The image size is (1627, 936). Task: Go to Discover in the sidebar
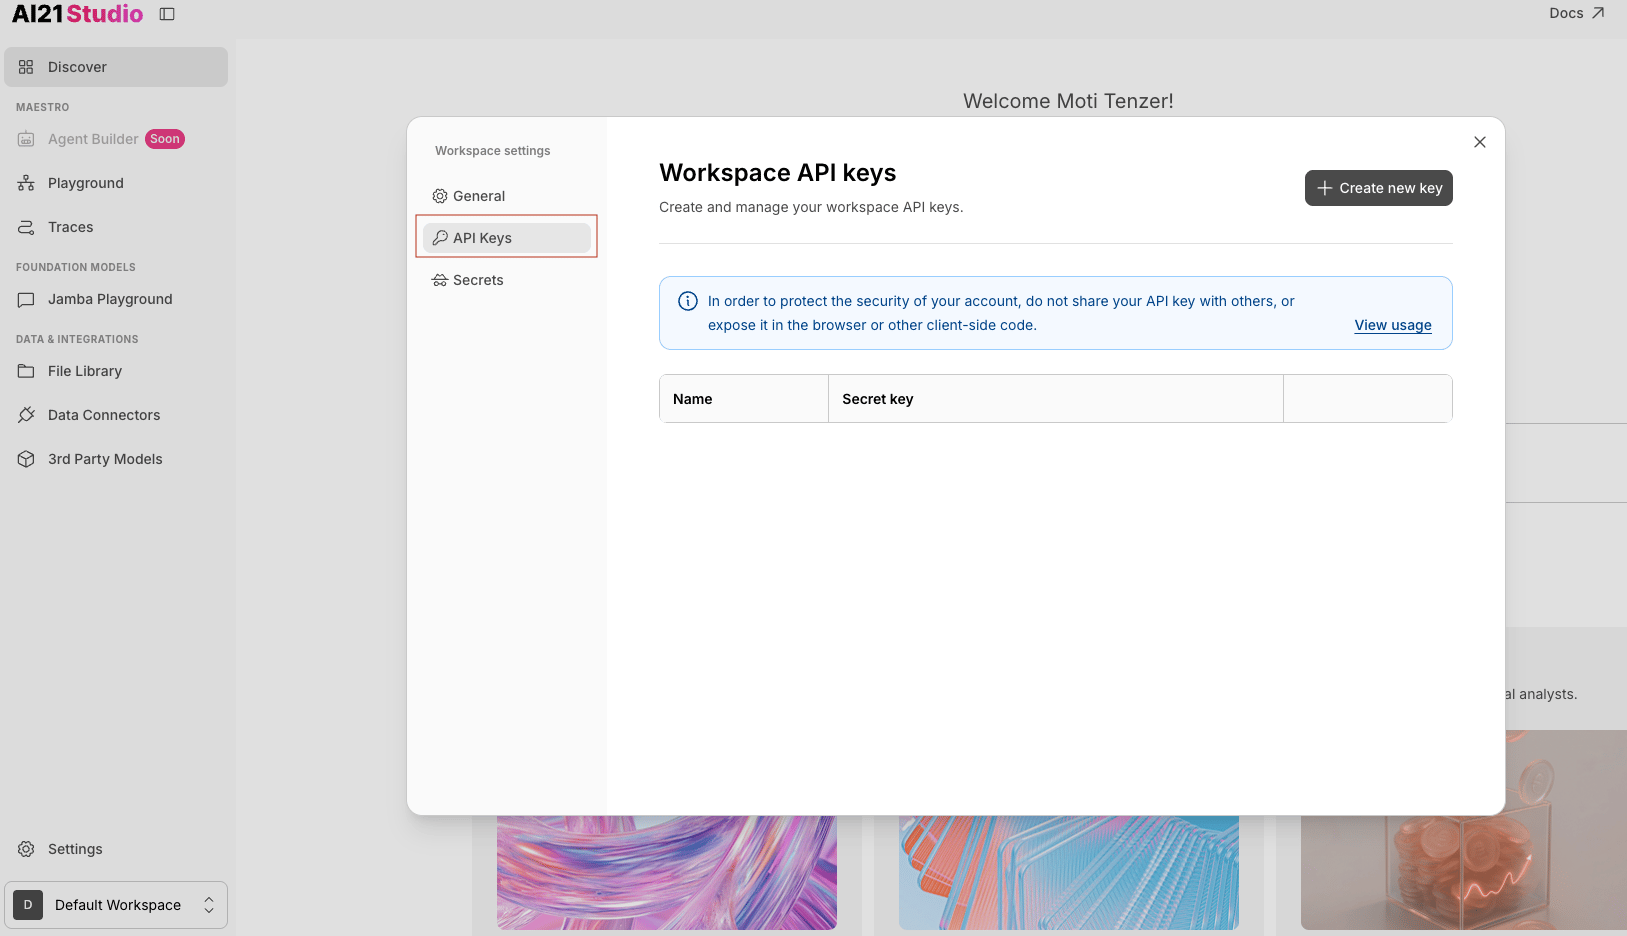[116, 67]
